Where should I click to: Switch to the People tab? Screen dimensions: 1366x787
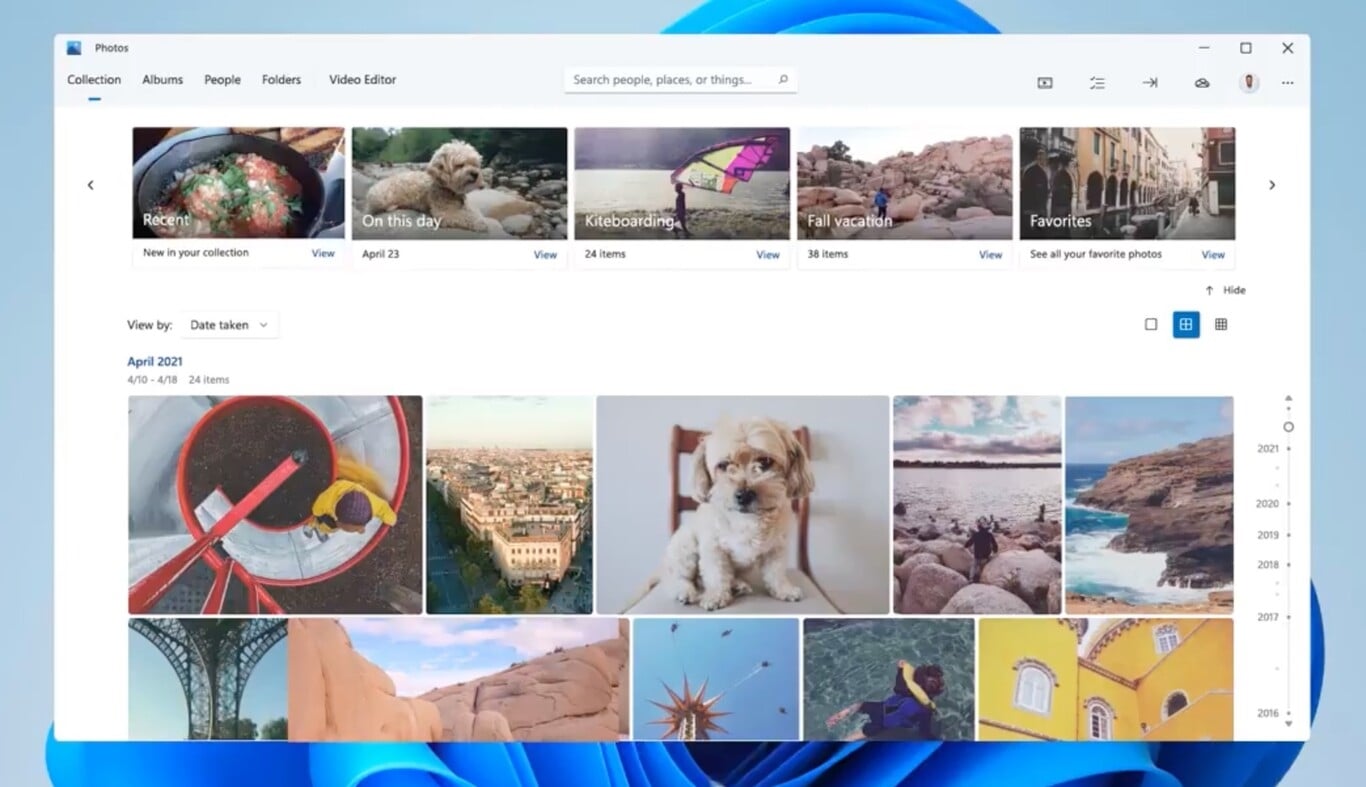[x=222, y=80]
